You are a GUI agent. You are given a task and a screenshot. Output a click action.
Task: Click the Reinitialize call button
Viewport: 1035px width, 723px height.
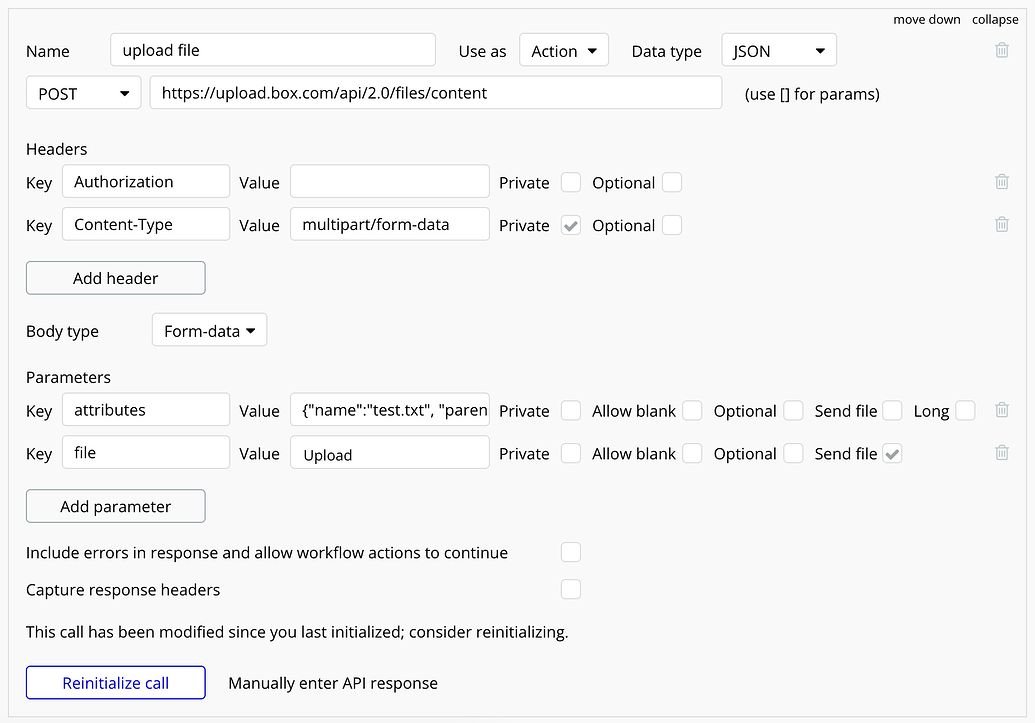(x=116, y=683)
